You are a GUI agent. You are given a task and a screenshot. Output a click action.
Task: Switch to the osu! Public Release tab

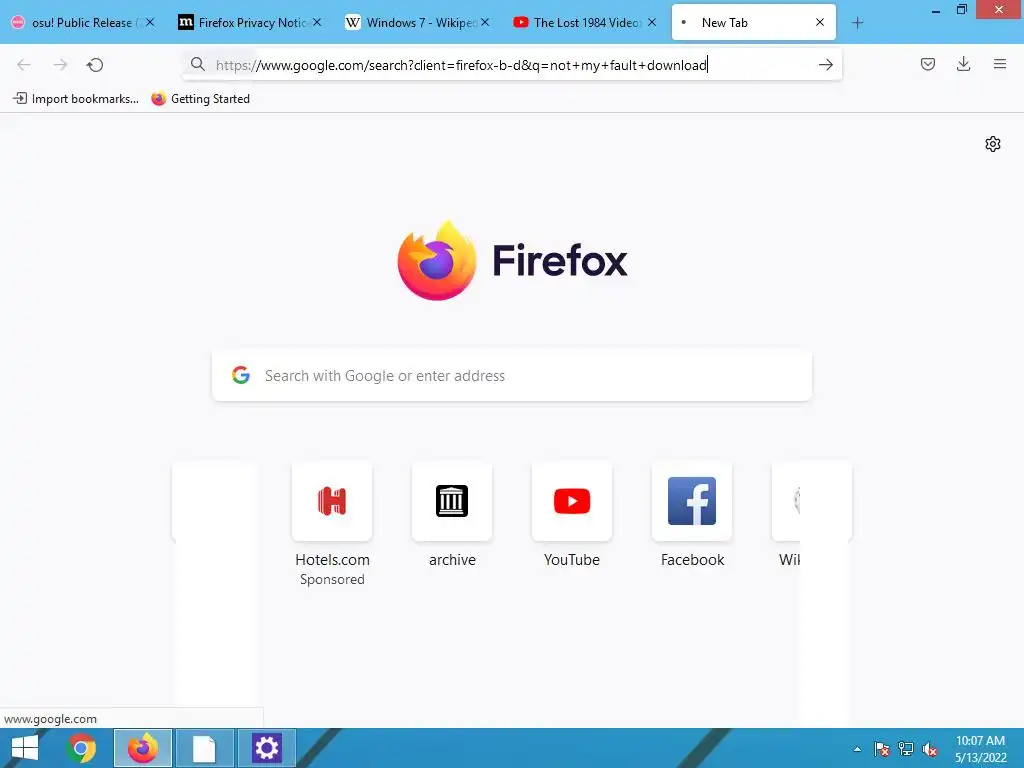[x=82, y=22]
